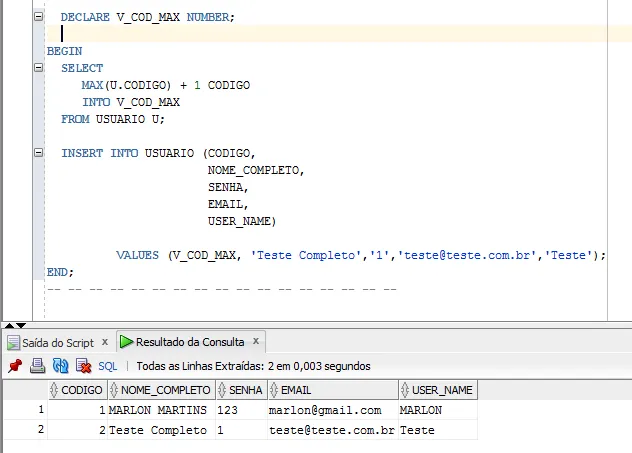Collapse the INSERT INTO statement fold
The width and height of the screenshot is (632, 453).
38,153
